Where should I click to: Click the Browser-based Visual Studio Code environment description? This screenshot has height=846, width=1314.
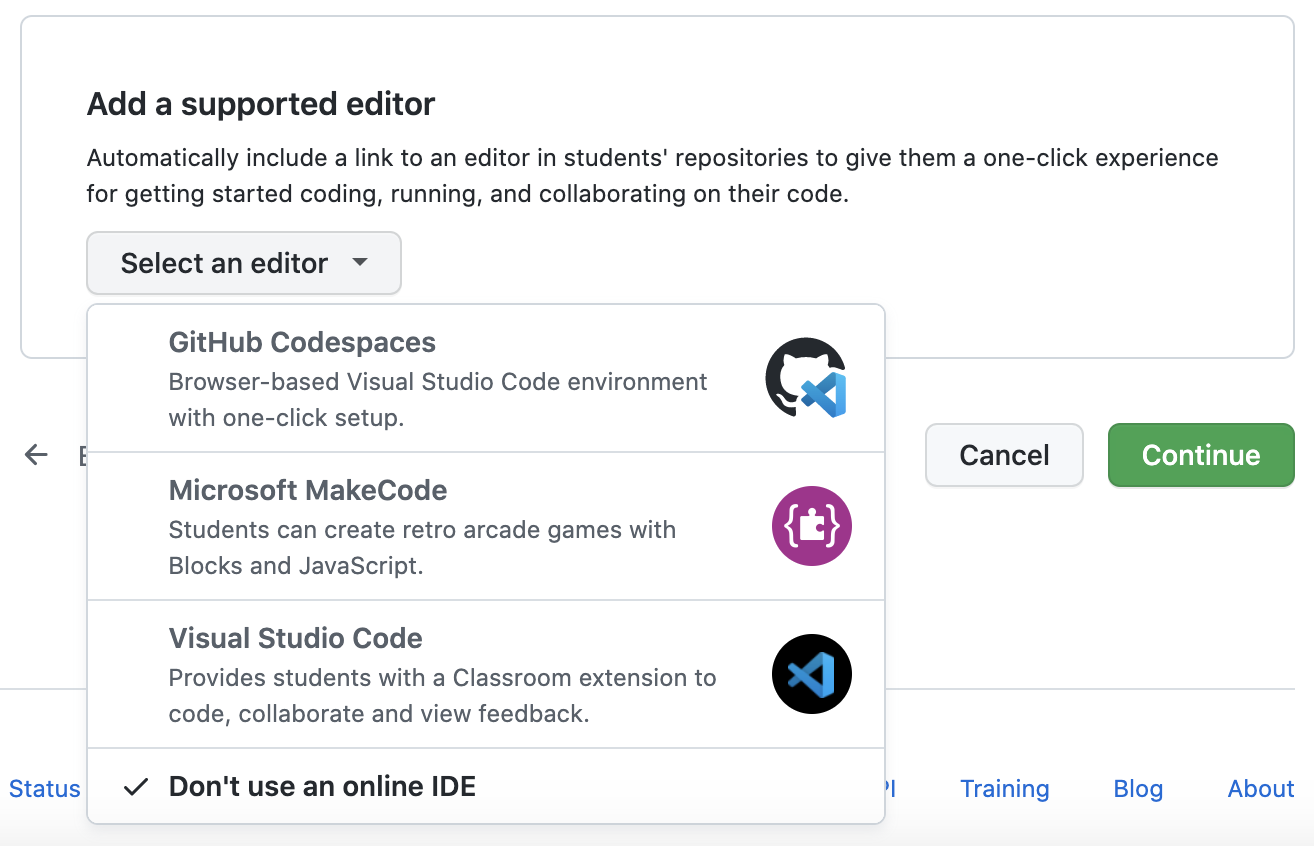pos(438,400)
